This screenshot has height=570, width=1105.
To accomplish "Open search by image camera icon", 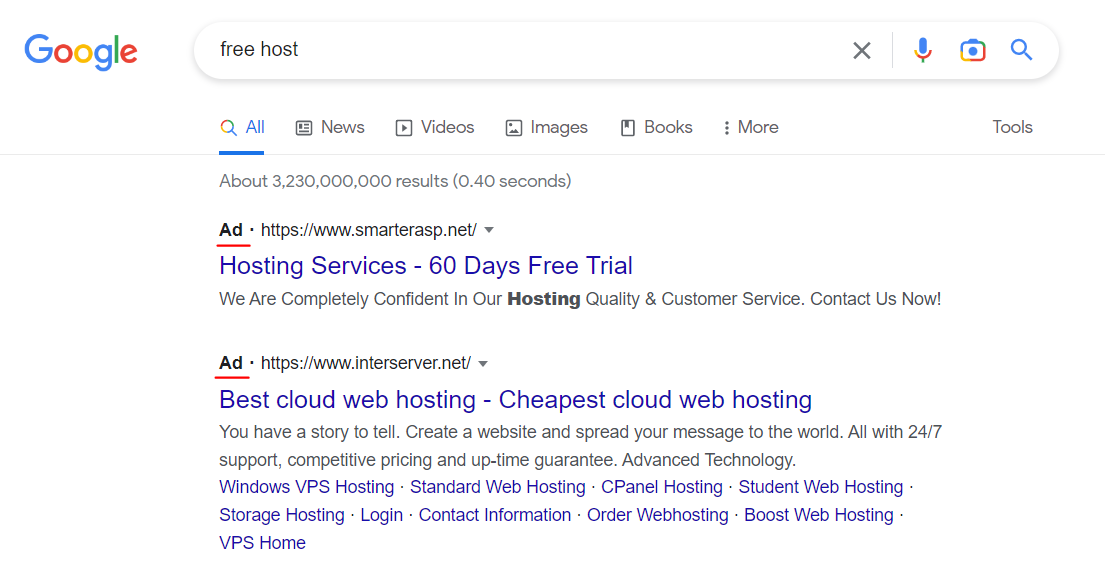I will click(x=972, y=50).
